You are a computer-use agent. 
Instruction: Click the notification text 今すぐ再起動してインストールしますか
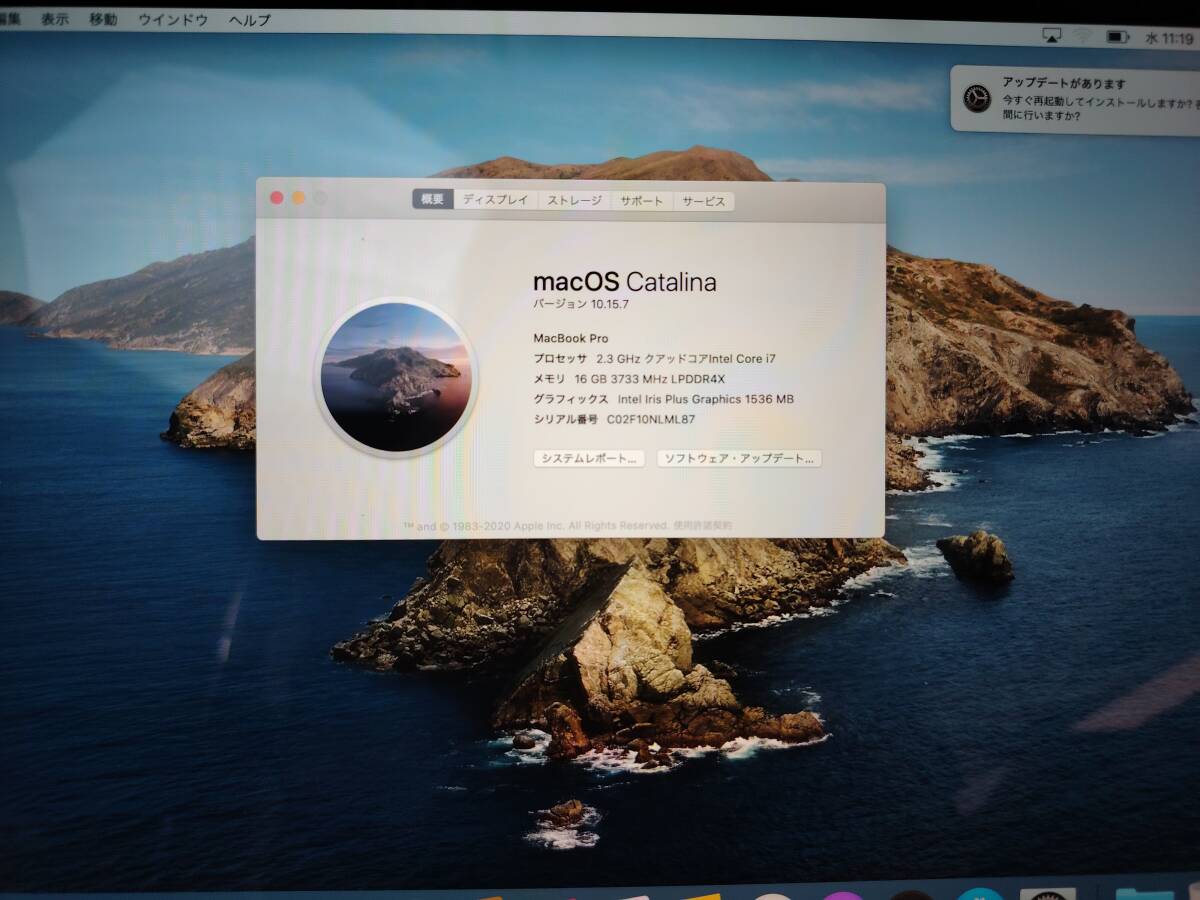pos(1098,102)
